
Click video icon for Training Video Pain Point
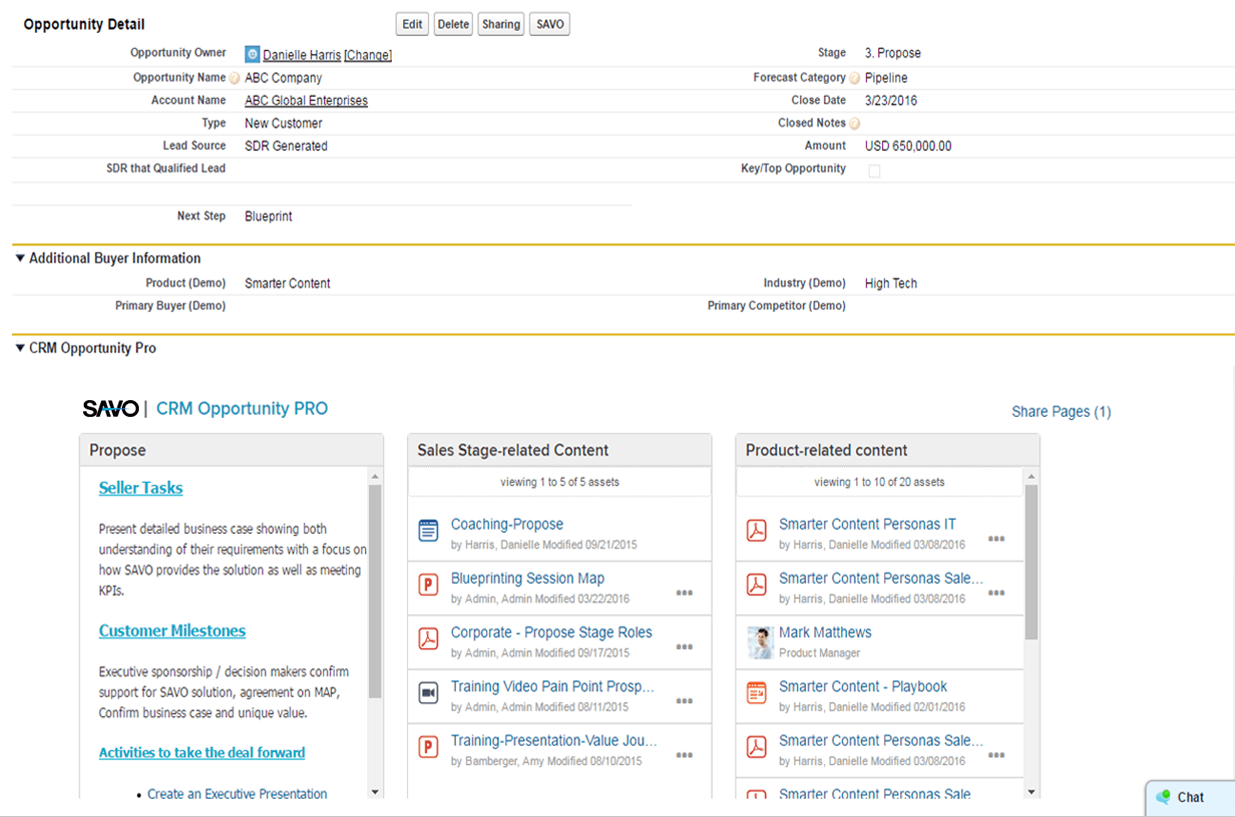[x=428, y=692]
